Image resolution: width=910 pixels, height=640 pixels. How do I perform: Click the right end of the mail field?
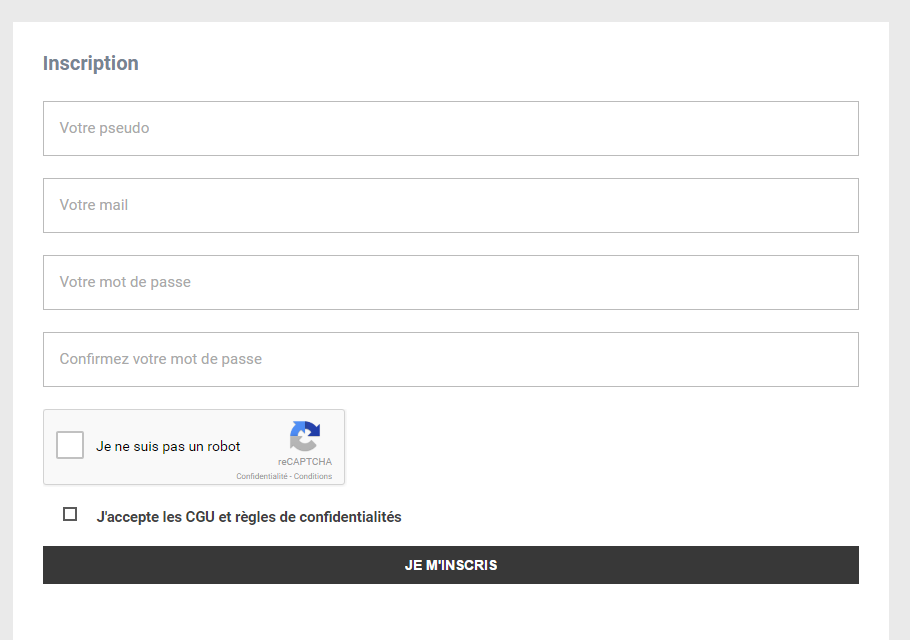(x=830, y=205)
